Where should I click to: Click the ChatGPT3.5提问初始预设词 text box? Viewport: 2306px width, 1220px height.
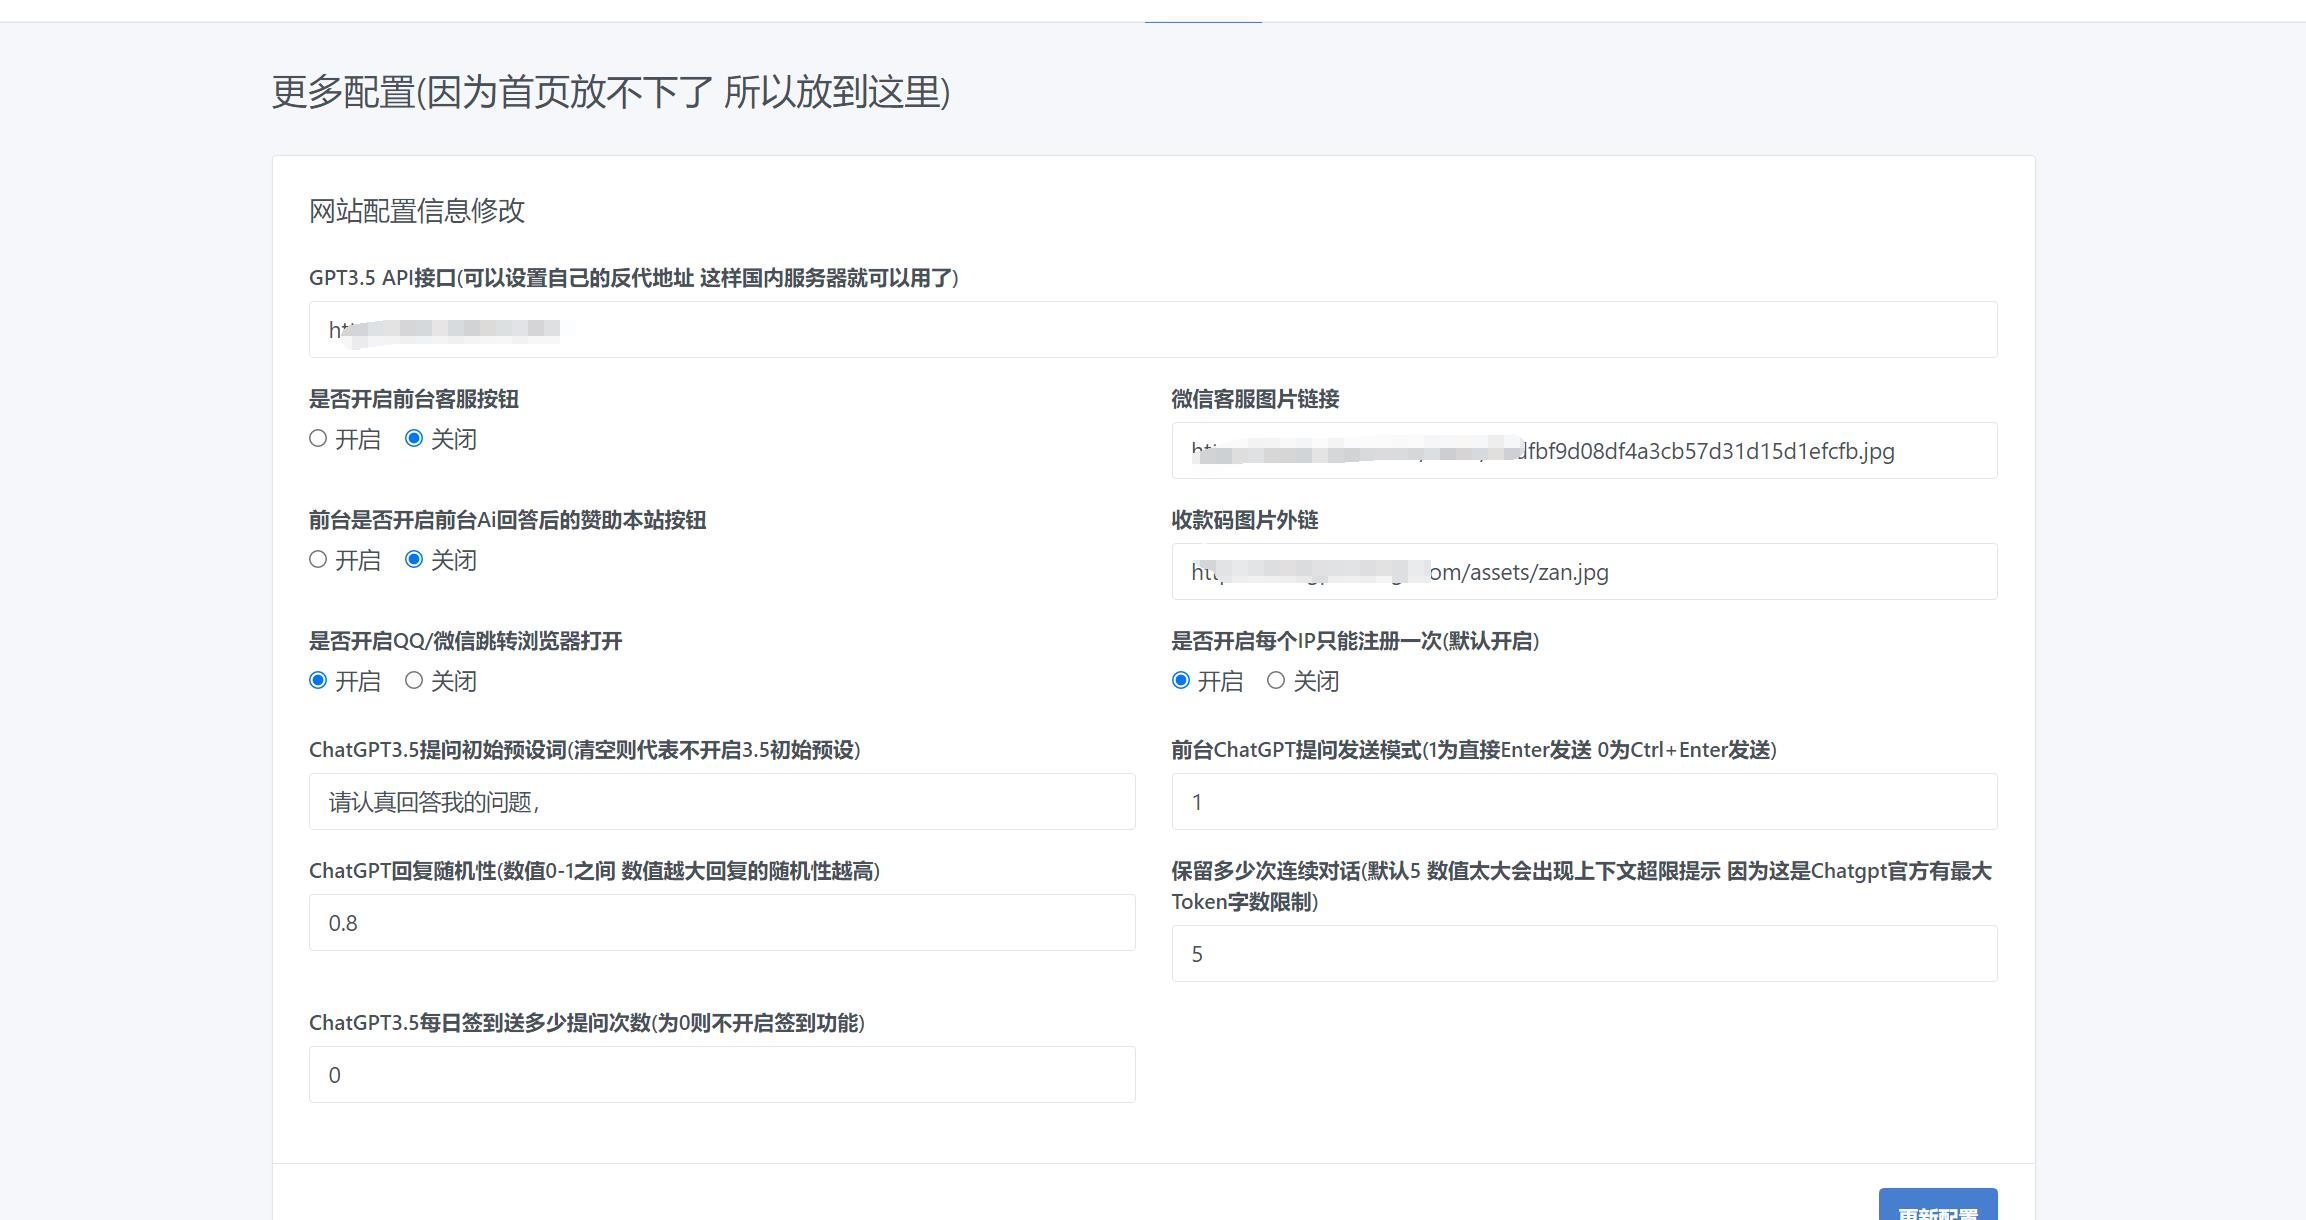click(x=721, y=802)
